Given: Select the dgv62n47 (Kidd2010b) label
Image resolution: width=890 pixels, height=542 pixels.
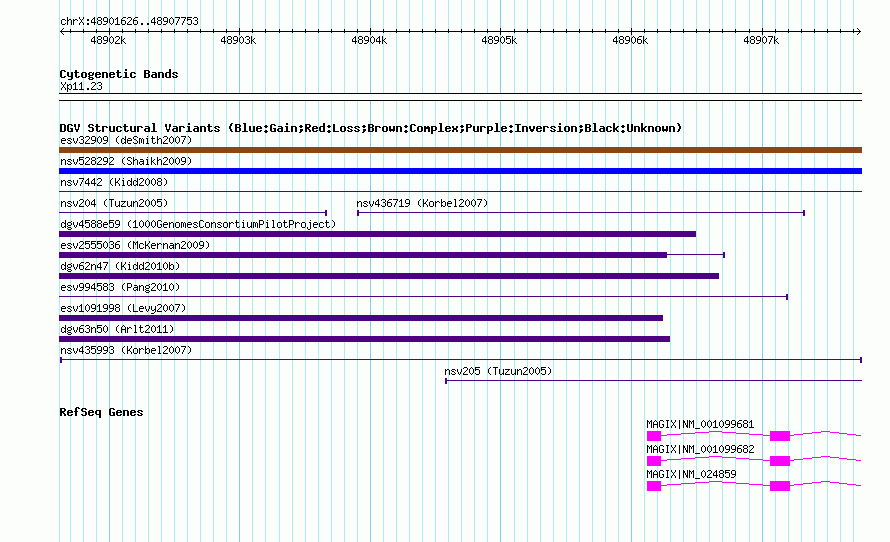Looking at the screenshot, I should (x=120, y=266).
